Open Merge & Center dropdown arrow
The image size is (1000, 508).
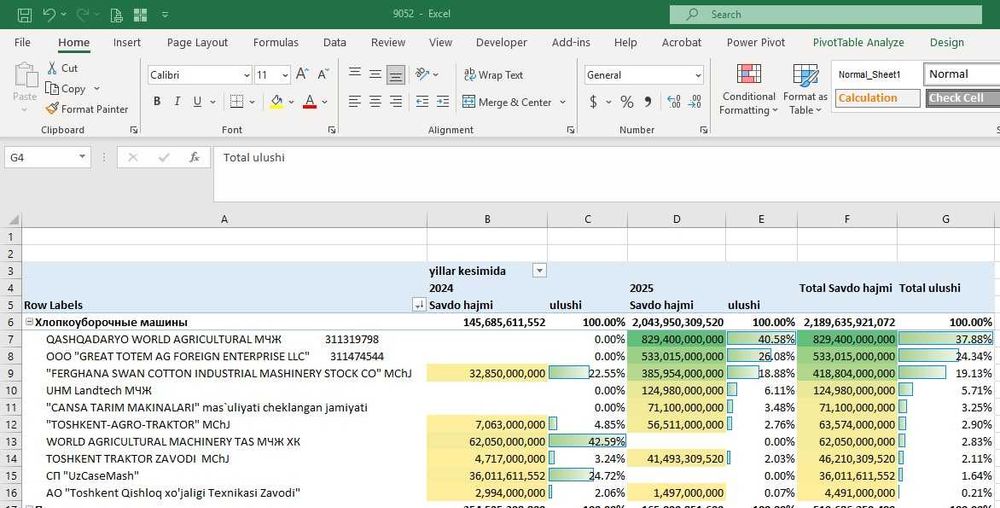pos(562,102)
